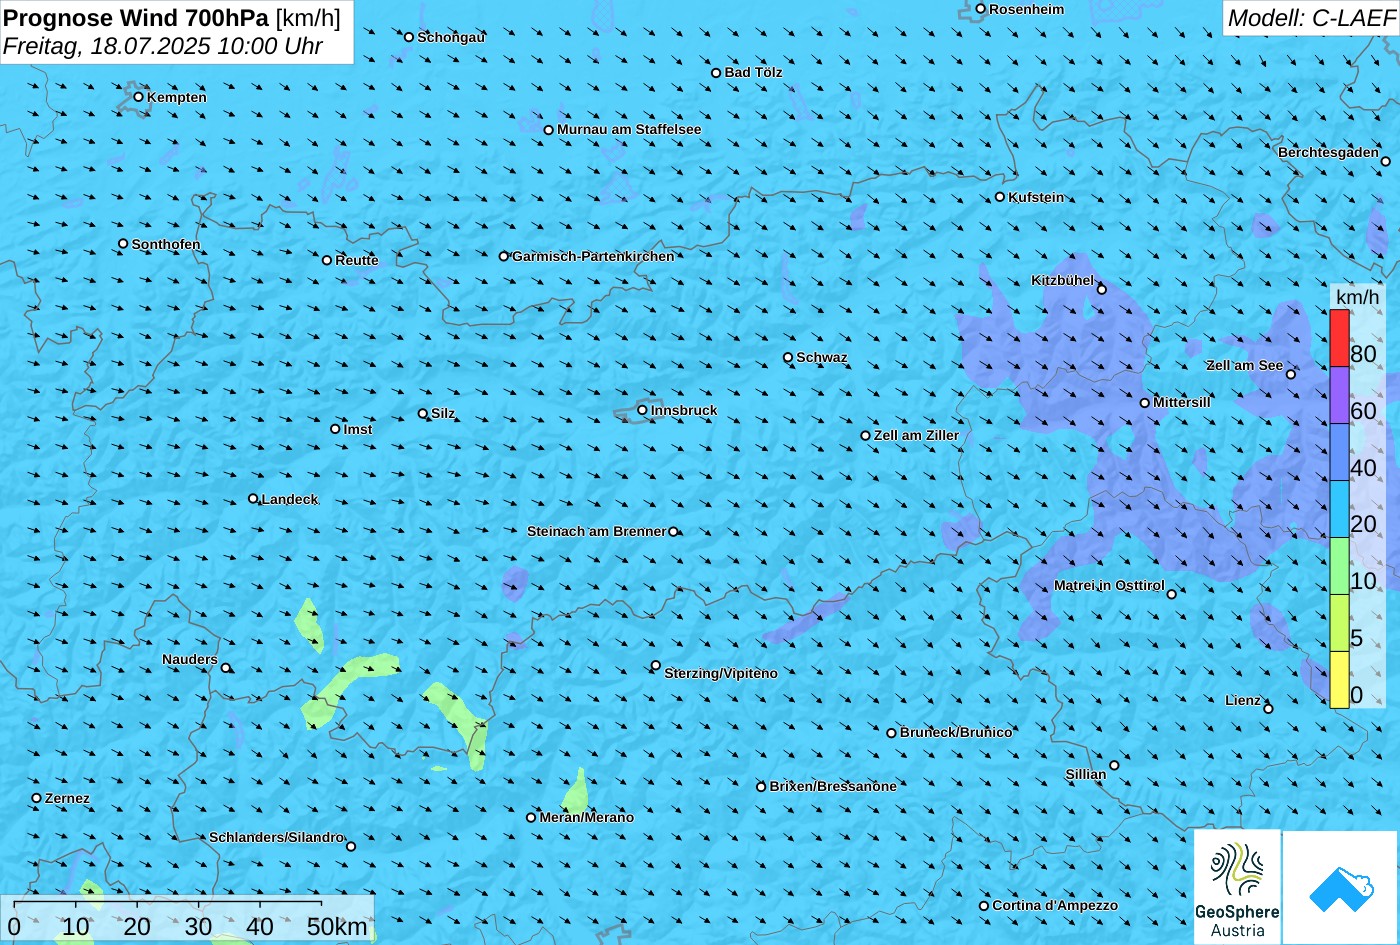
Task: Click the Bad Tölz label
Action: (x=754, y=72)
